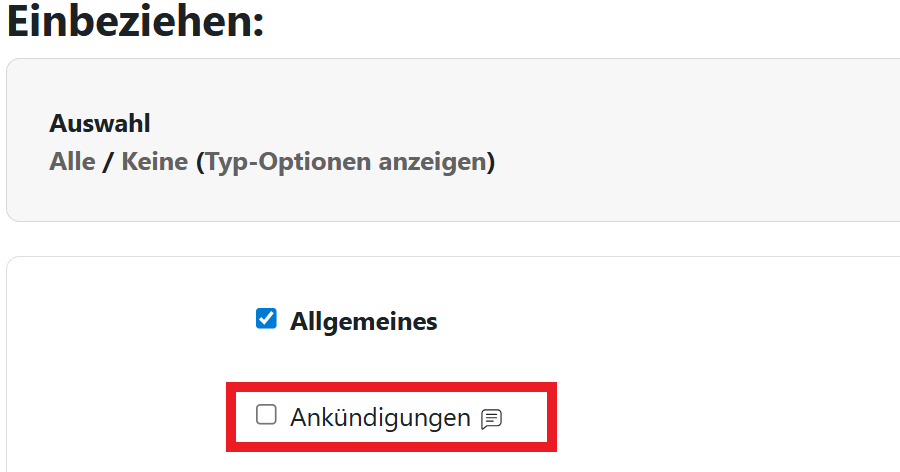Click the slash between Alle and Keine
The width and height of the screenshot is (900, 472).
point(108,161)
